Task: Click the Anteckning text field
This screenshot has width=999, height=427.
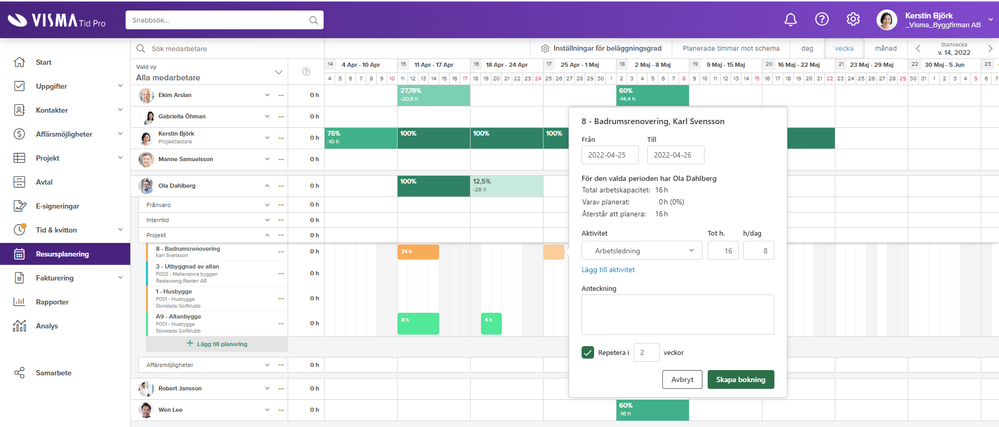Action: (x=677, y=314)
